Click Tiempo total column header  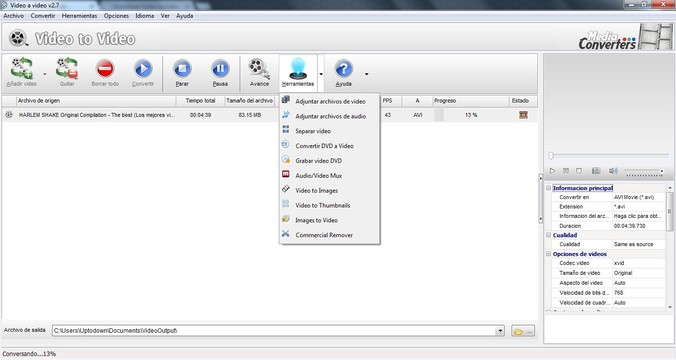tap(200, 101)
